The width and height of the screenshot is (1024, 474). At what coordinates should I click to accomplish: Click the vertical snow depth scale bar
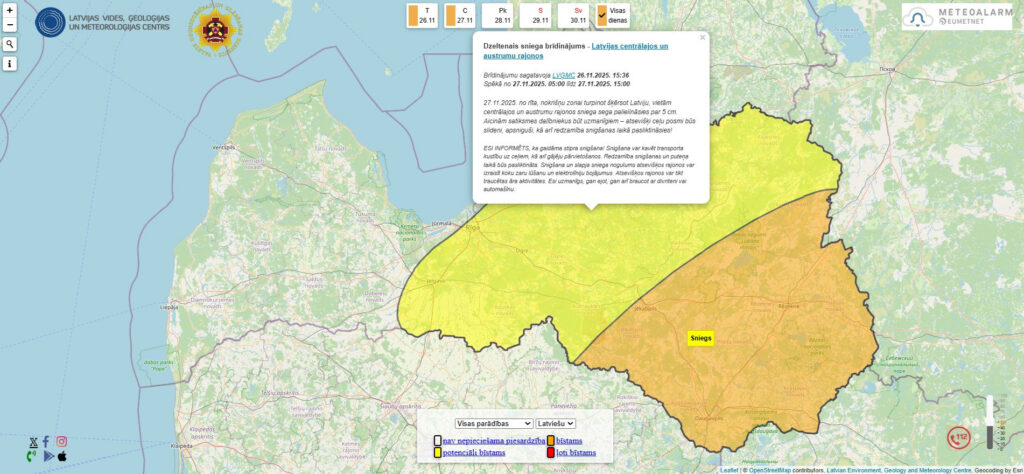click(989, 422)
